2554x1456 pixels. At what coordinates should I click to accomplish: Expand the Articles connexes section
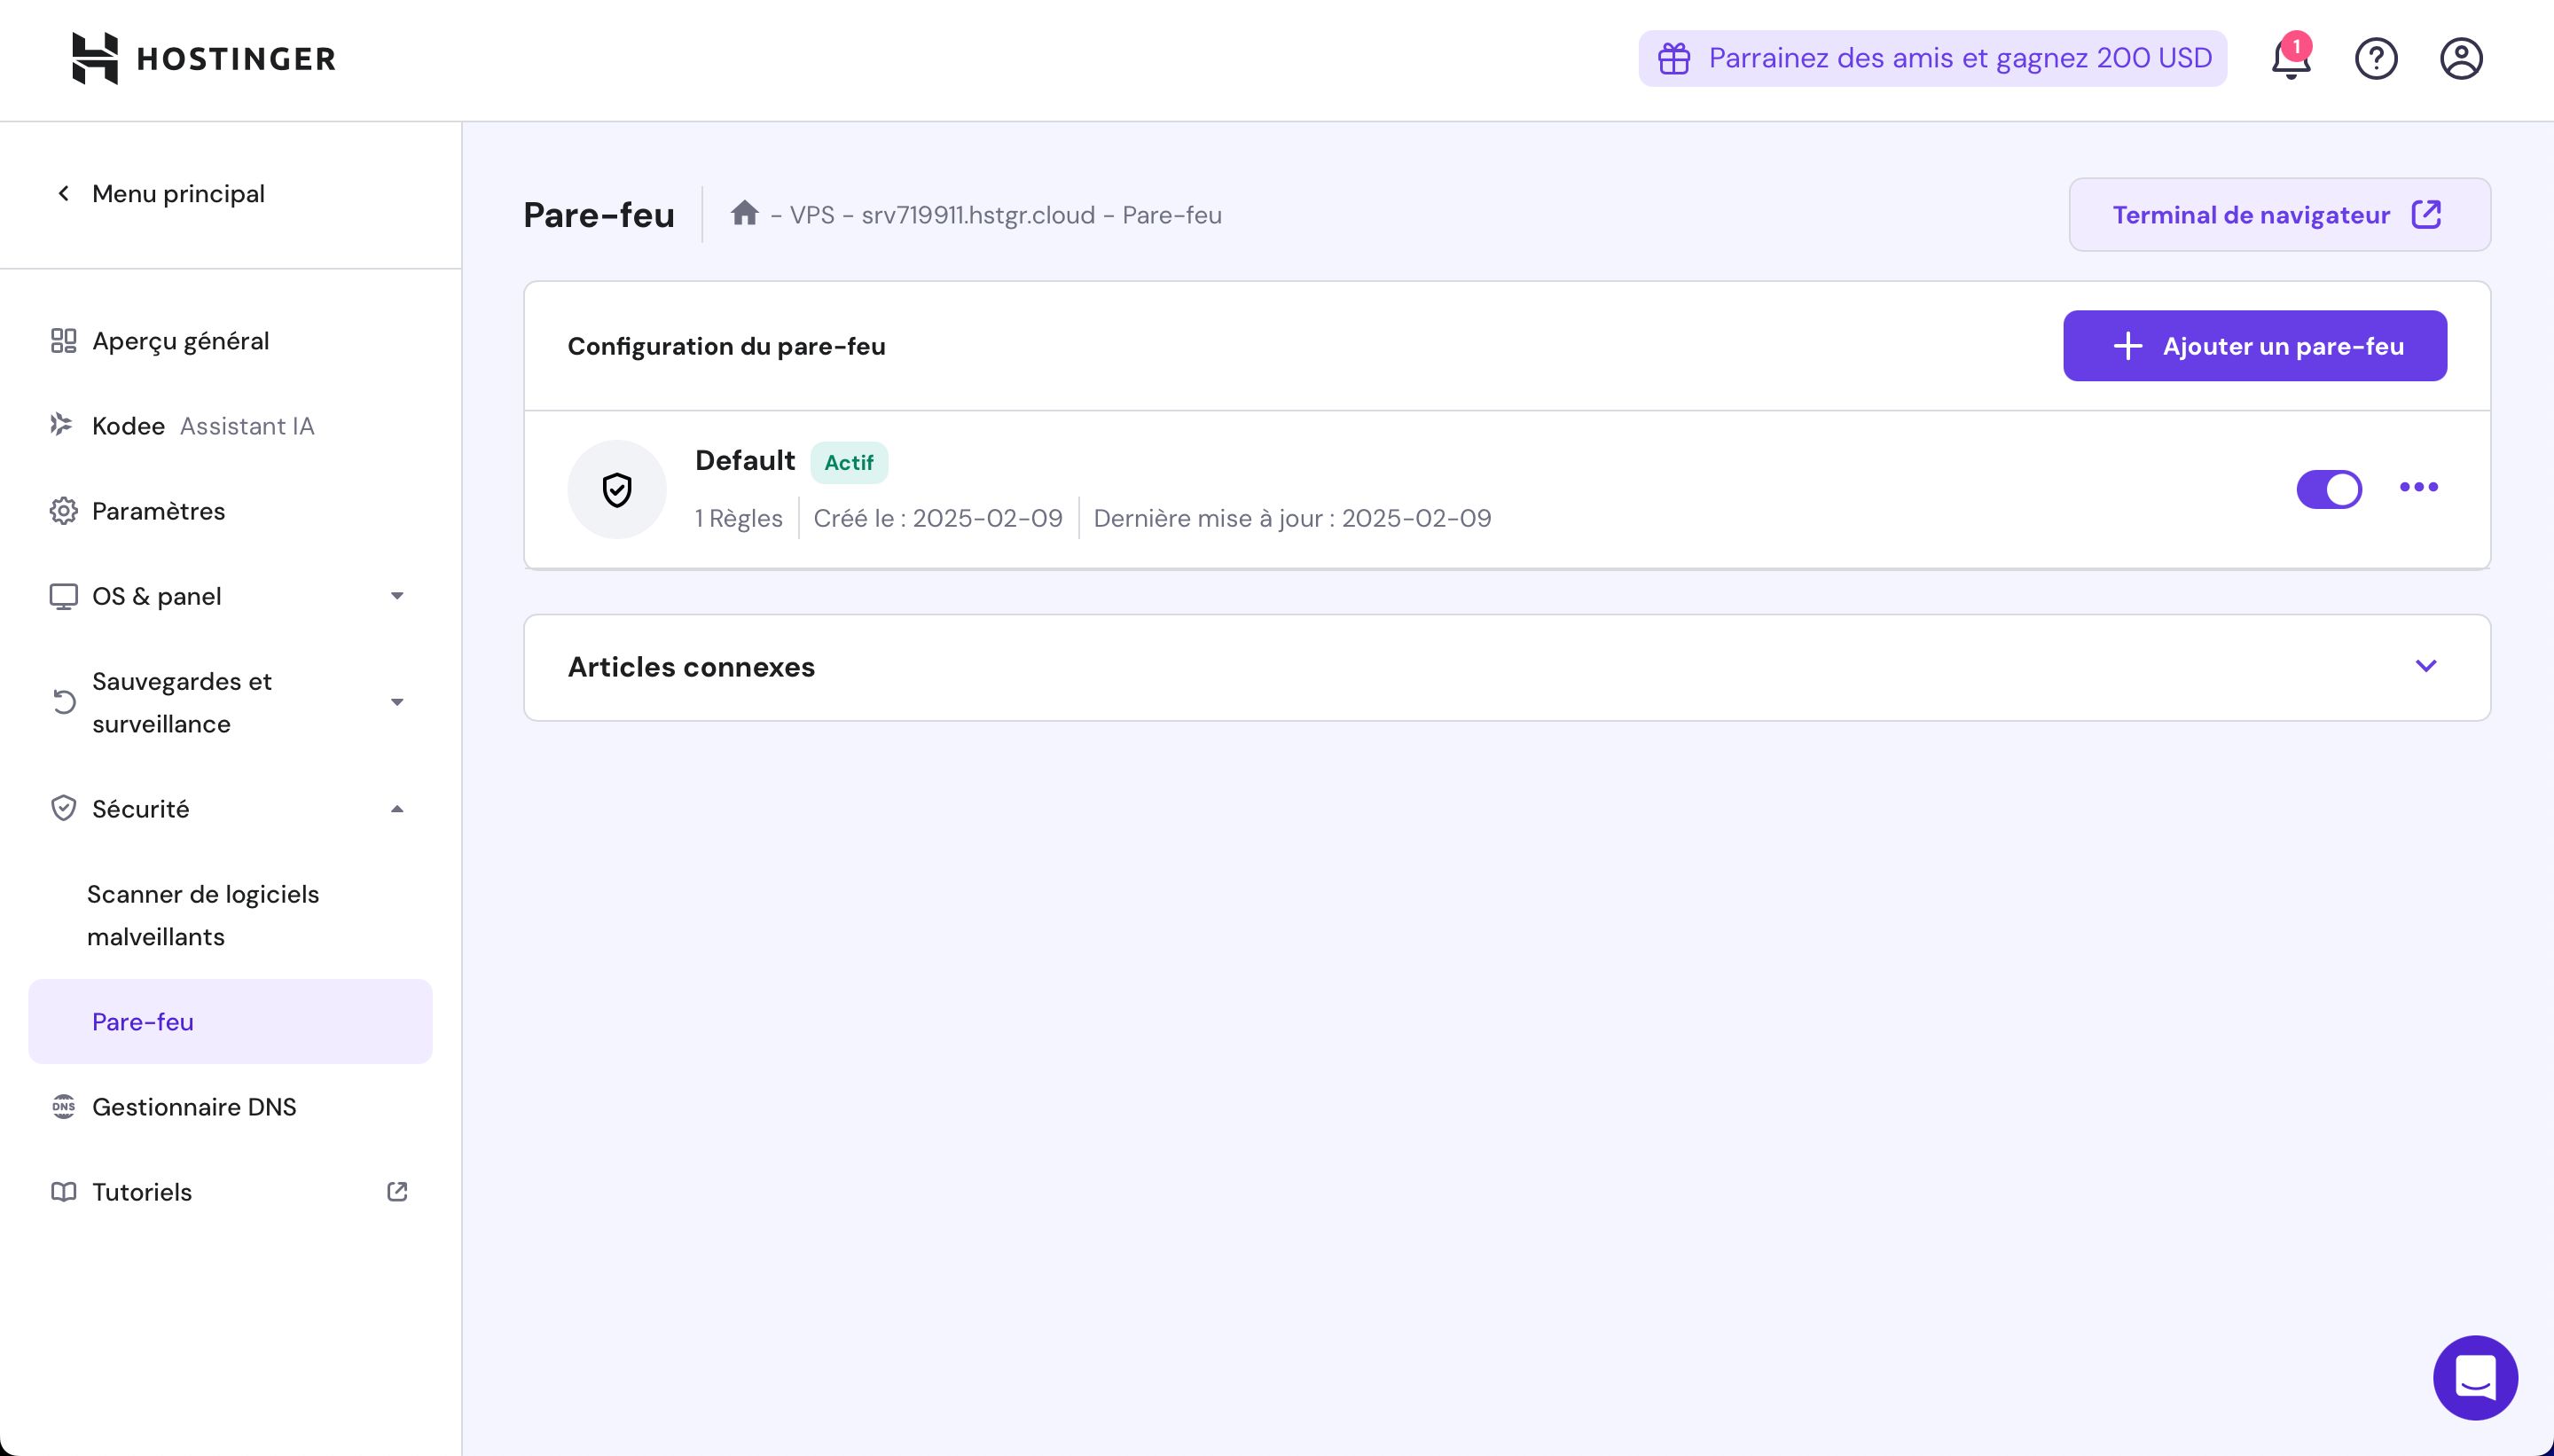[x=2426, y=667]
